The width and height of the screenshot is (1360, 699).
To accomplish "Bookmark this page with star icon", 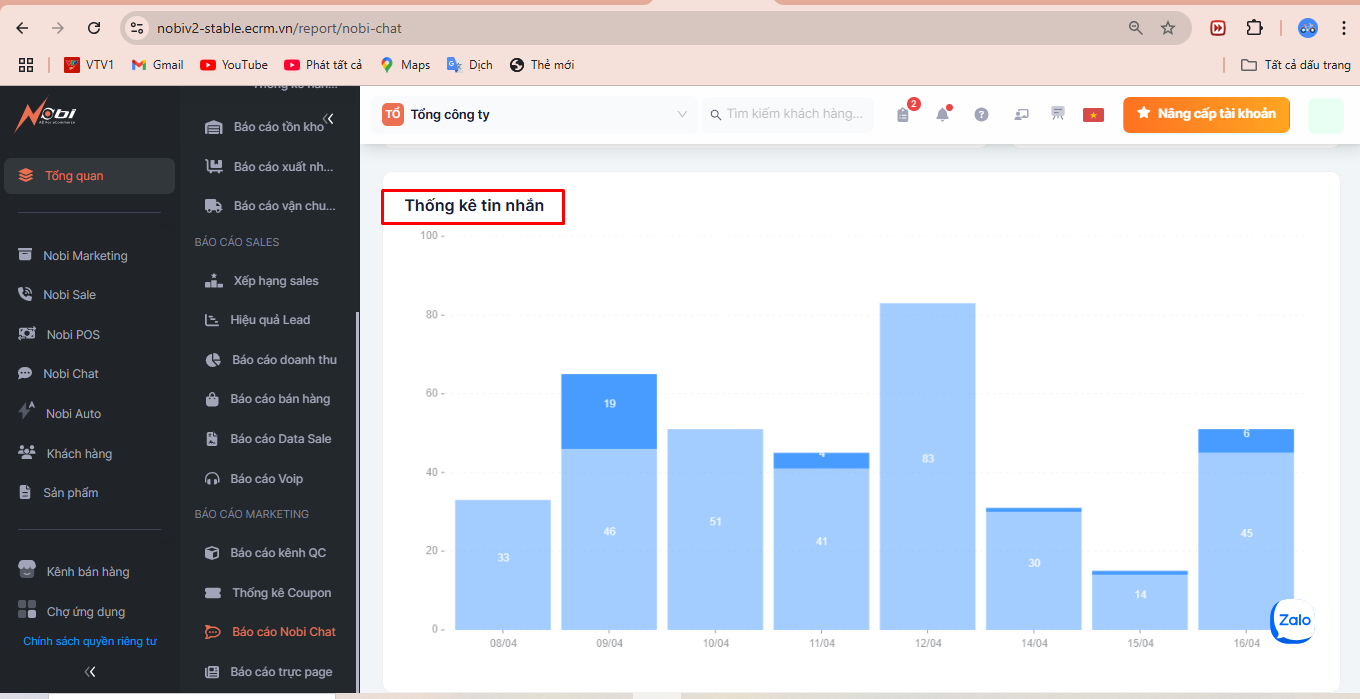I will pos(1167,28).
